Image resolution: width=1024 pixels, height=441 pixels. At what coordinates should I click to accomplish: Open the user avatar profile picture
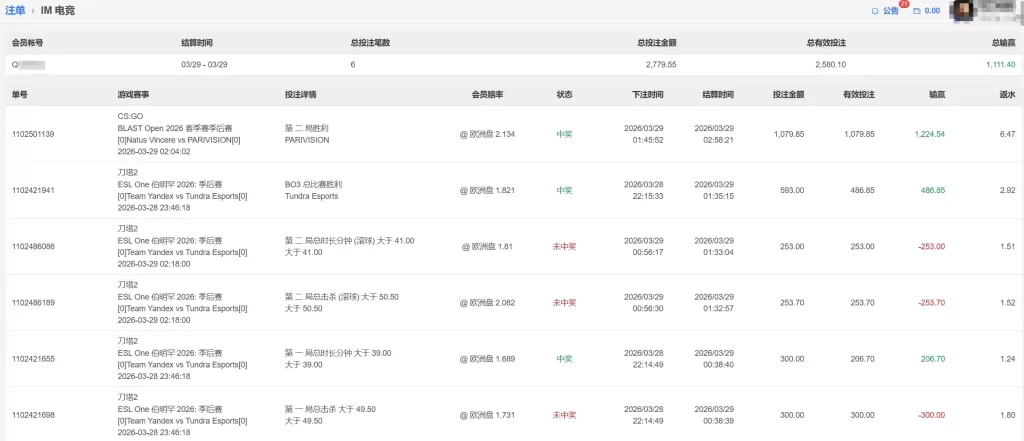coord(962,11)
